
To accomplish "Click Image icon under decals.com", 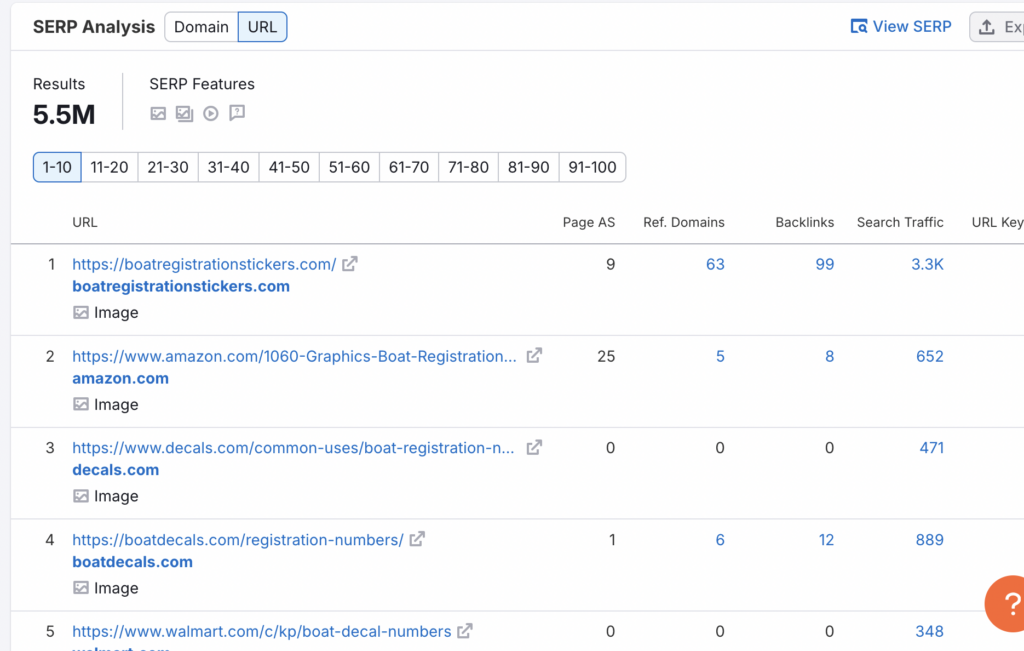I will 81,496.
